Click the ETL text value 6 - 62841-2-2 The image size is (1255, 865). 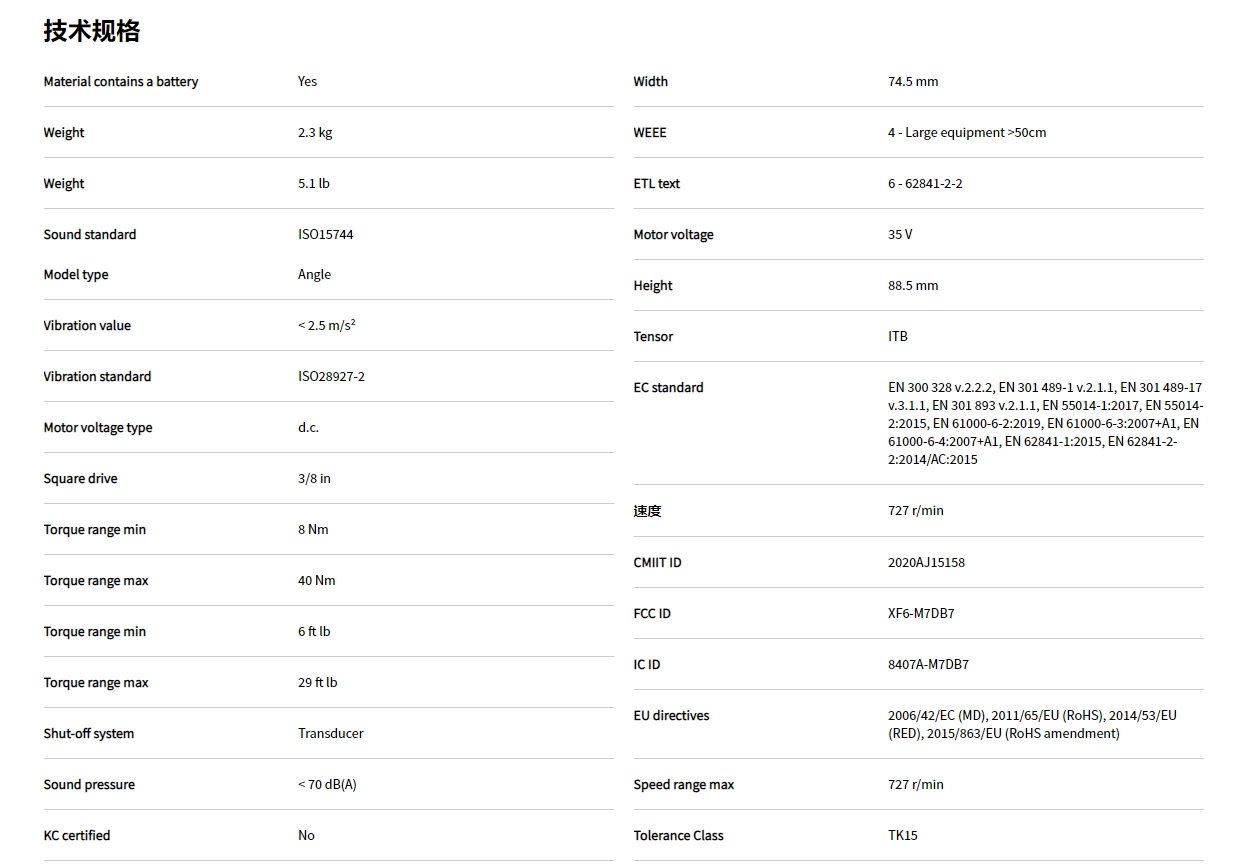point(925,184)
